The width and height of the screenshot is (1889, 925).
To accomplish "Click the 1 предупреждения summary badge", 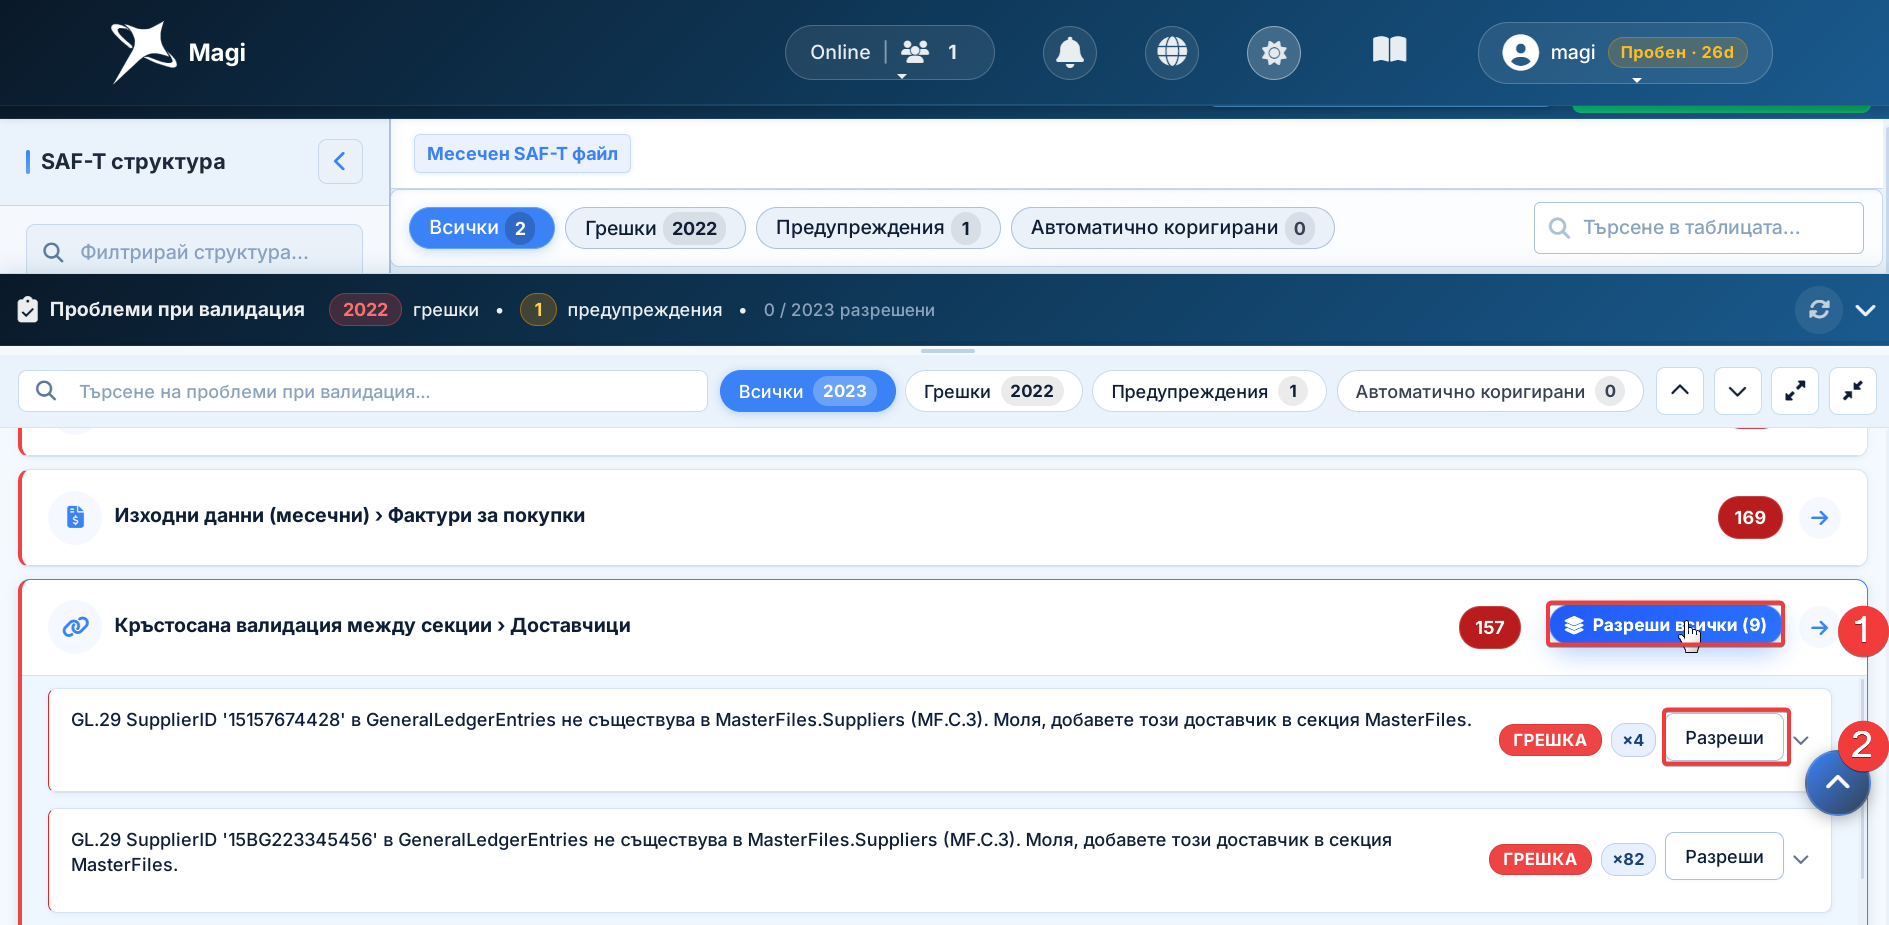I will [x=538, y=310].
